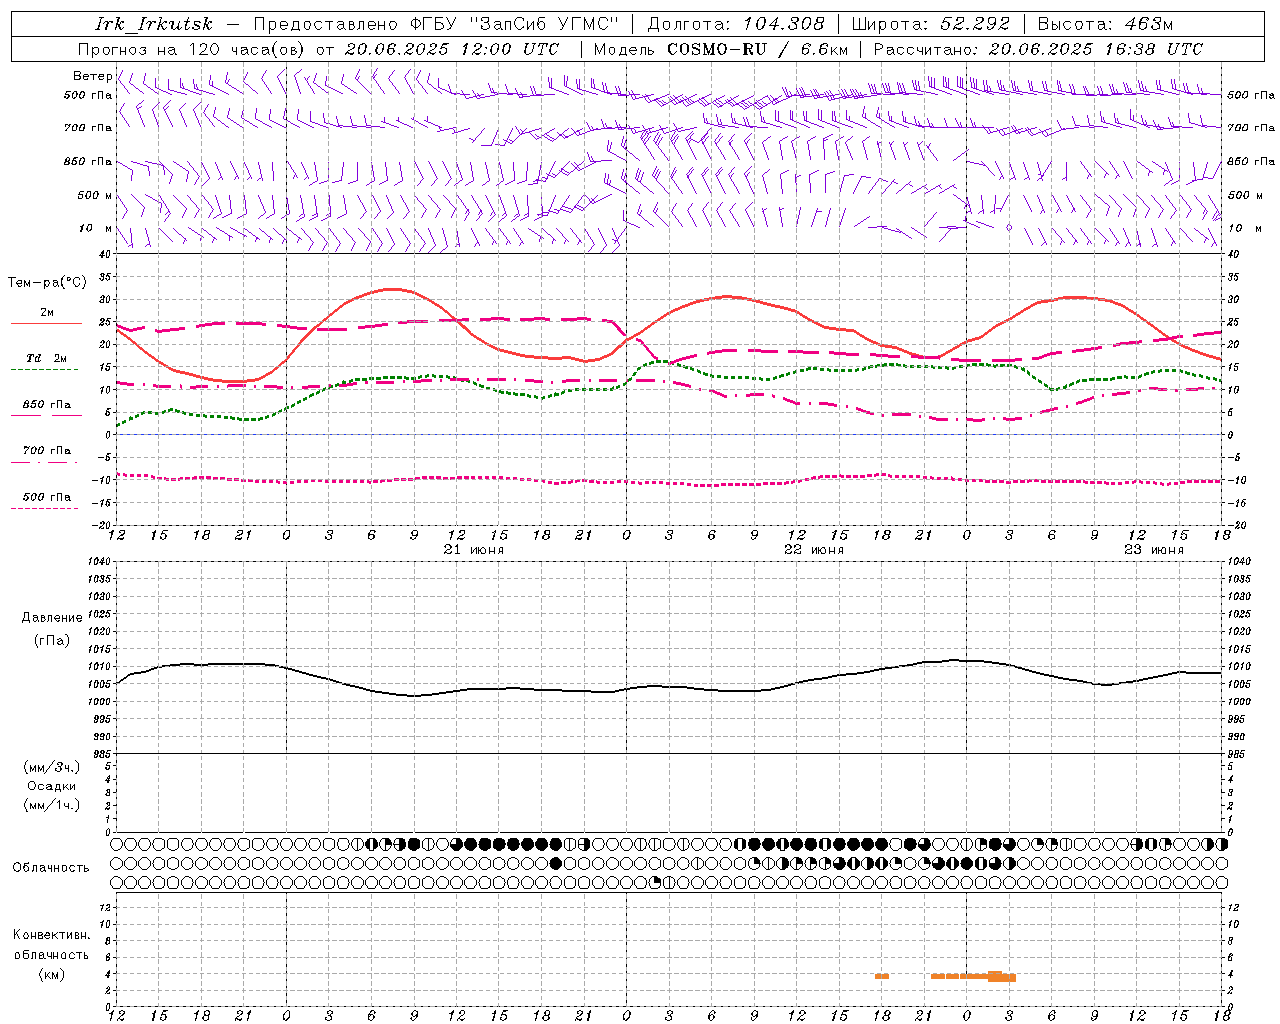Select the Прогноз на 120 часа(ов) text
The width and height of the screenshot is (1280, 1024).
[x=193, y=49]
